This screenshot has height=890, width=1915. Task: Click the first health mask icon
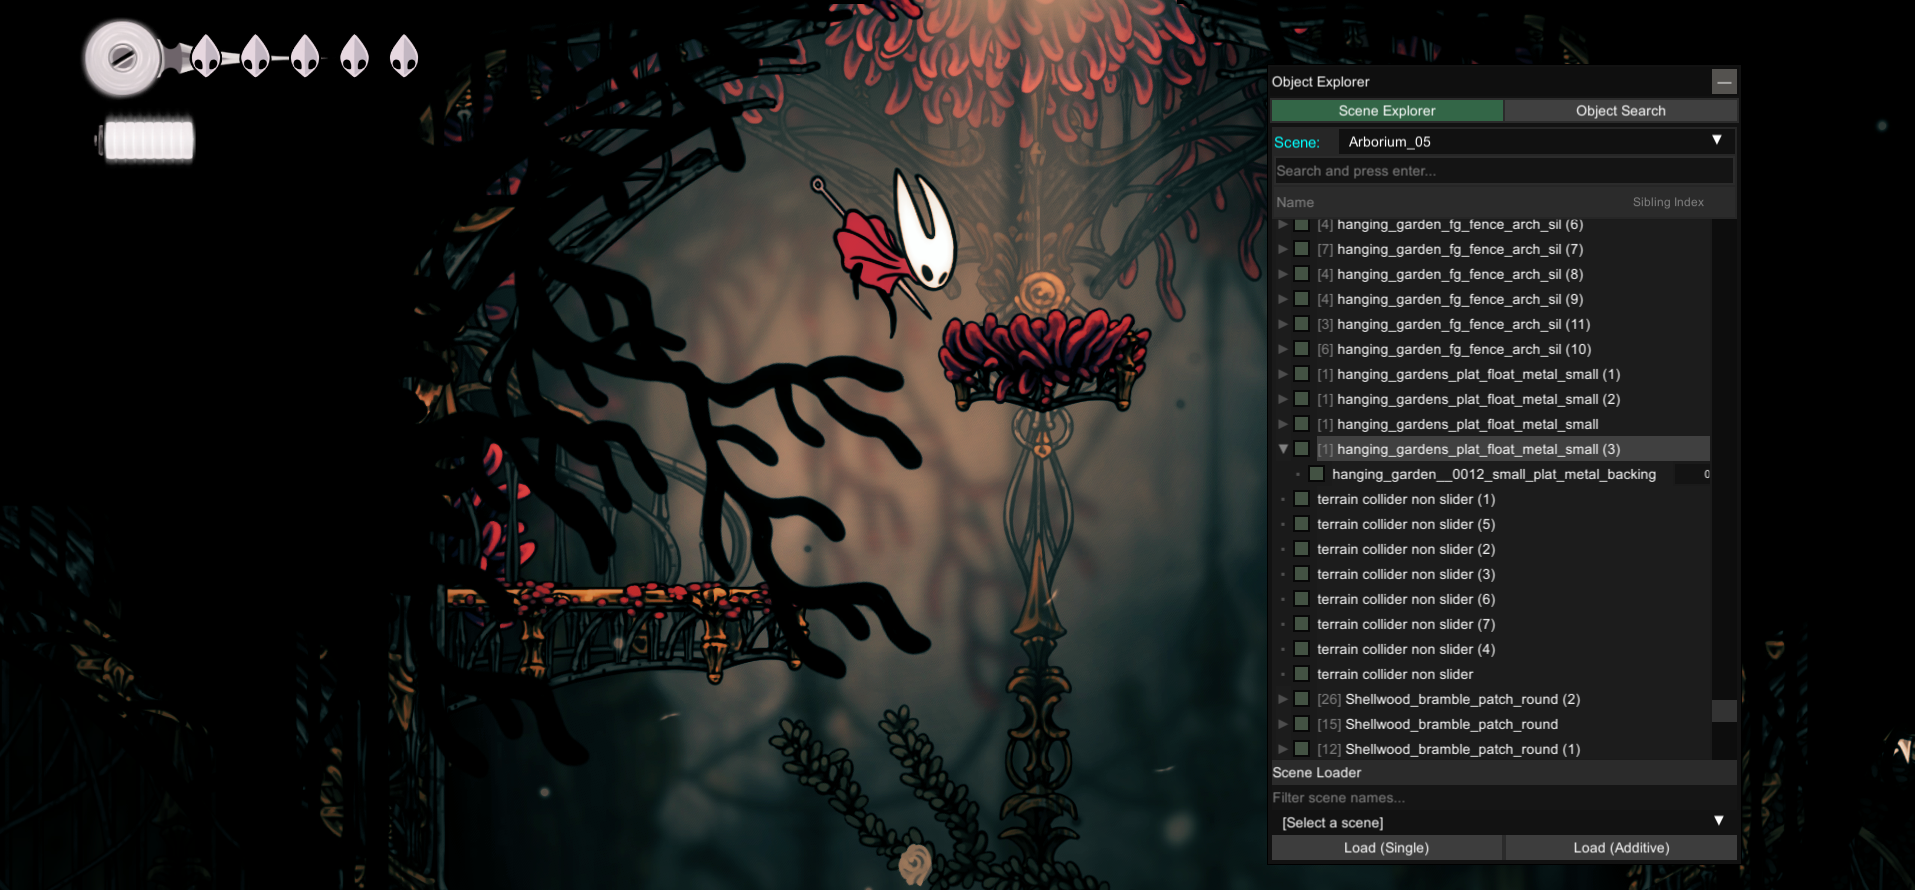(x=206, y=56)
